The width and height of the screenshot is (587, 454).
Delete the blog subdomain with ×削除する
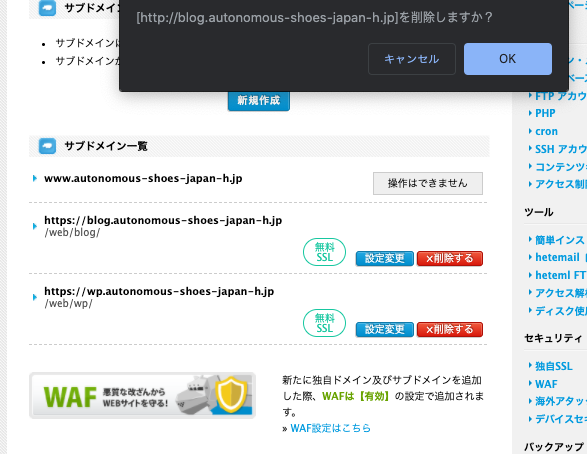point(450,258)
